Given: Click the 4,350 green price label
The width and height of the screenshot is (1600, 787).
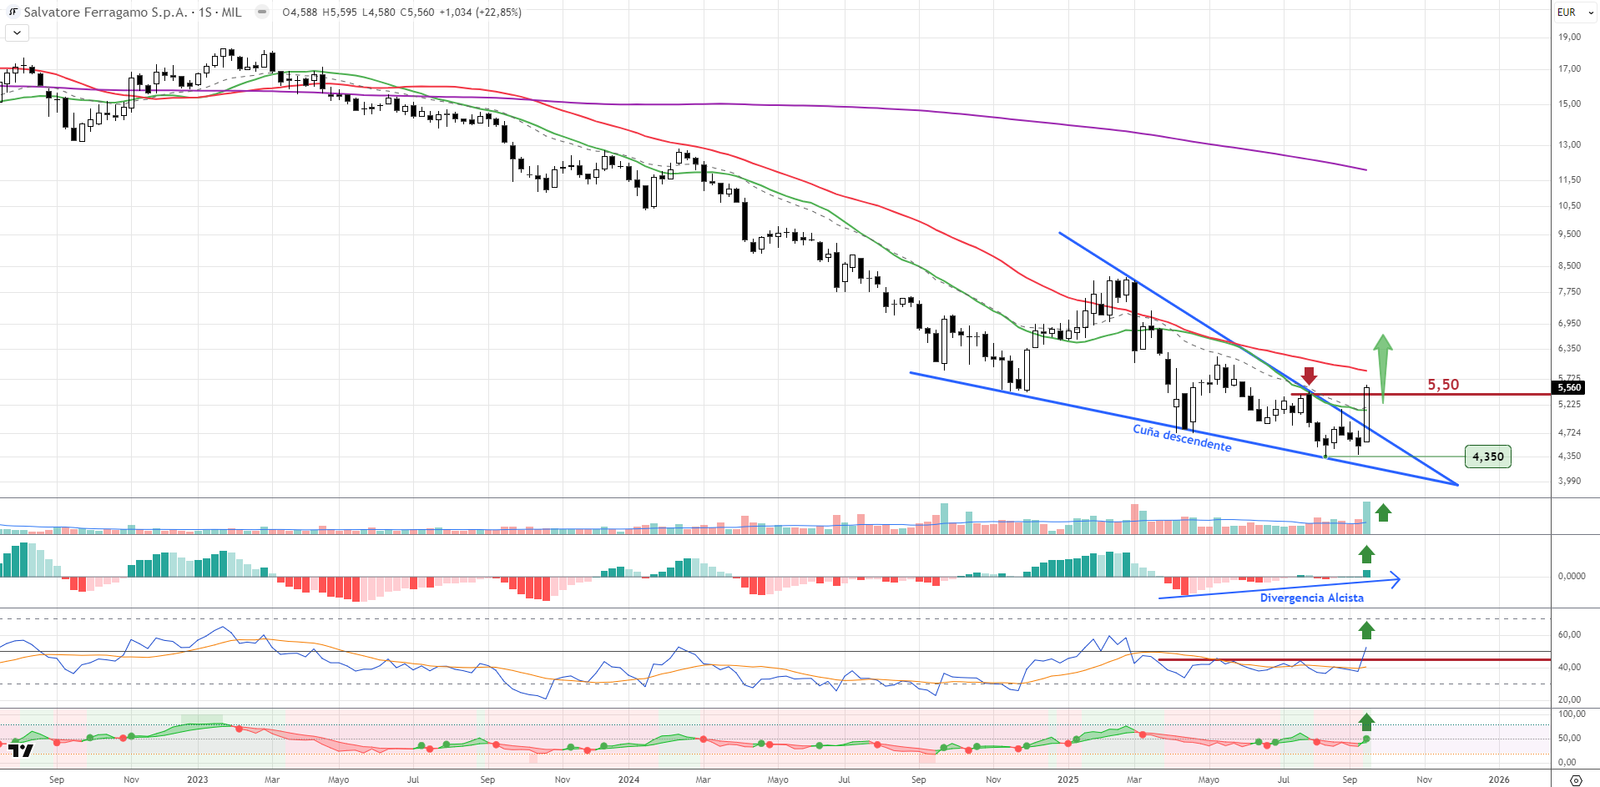Looking at the screenshot, I should click(x=1487, y=457).
